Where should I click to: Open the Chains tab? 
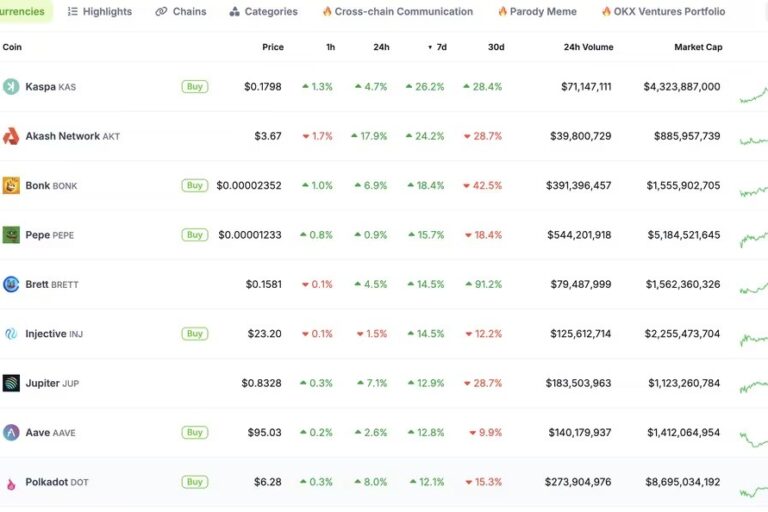click(x=181, y=11)
